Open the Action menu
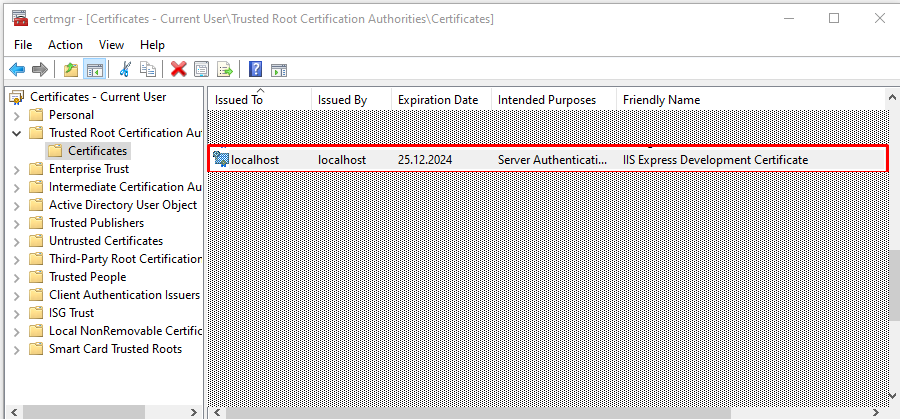The height and width of the screenshot is (419, 900). (65, 45)
